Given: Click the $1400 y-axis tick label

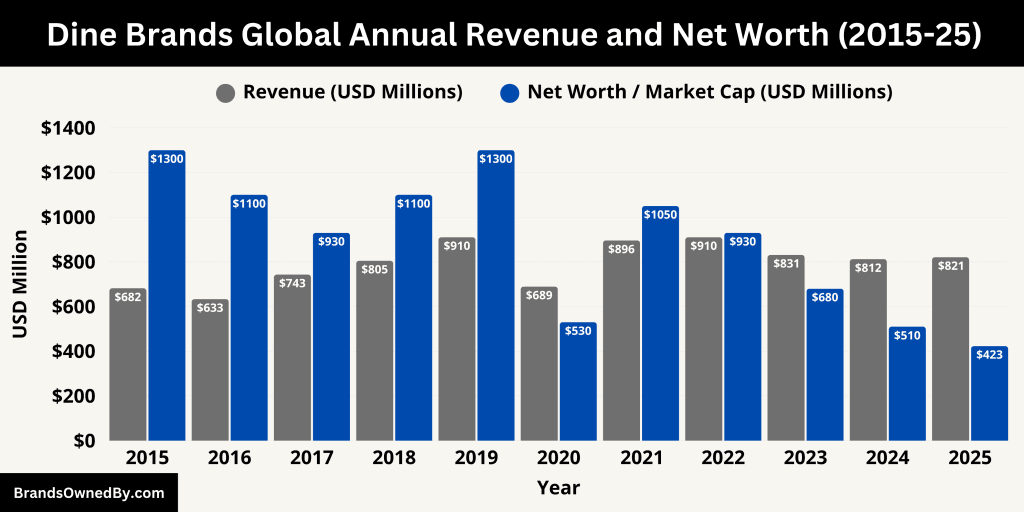Looking at the screenshot, I should [x=68, y=128].
